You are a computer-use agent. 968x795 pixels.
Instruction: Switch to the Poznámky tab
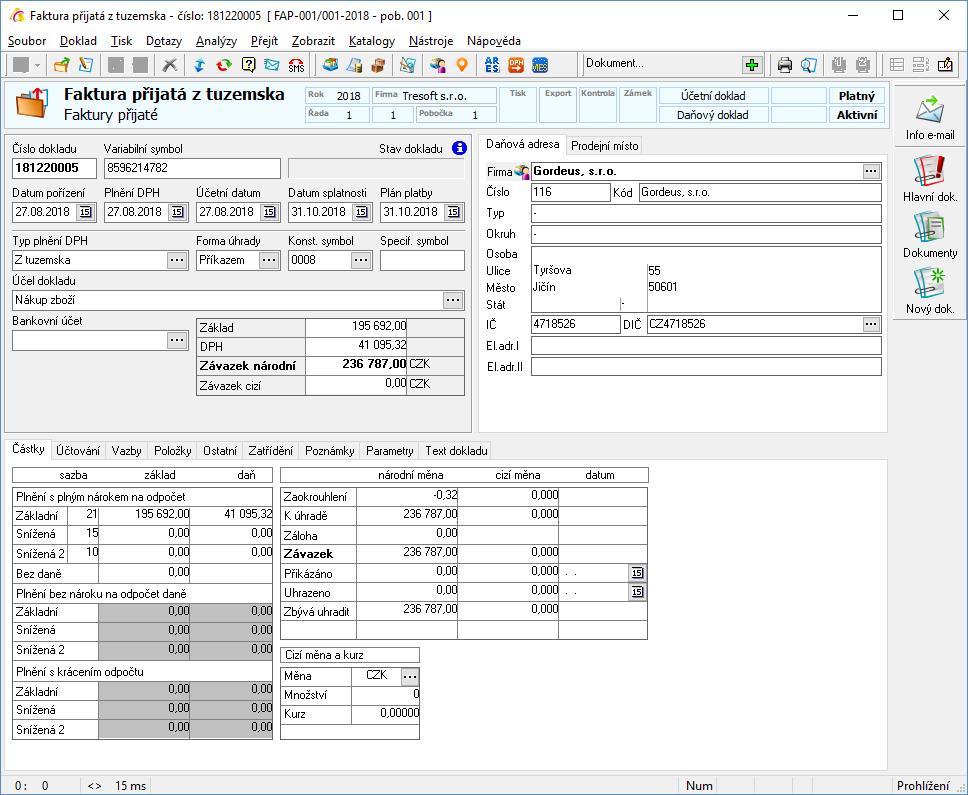[x=330, y=451]
